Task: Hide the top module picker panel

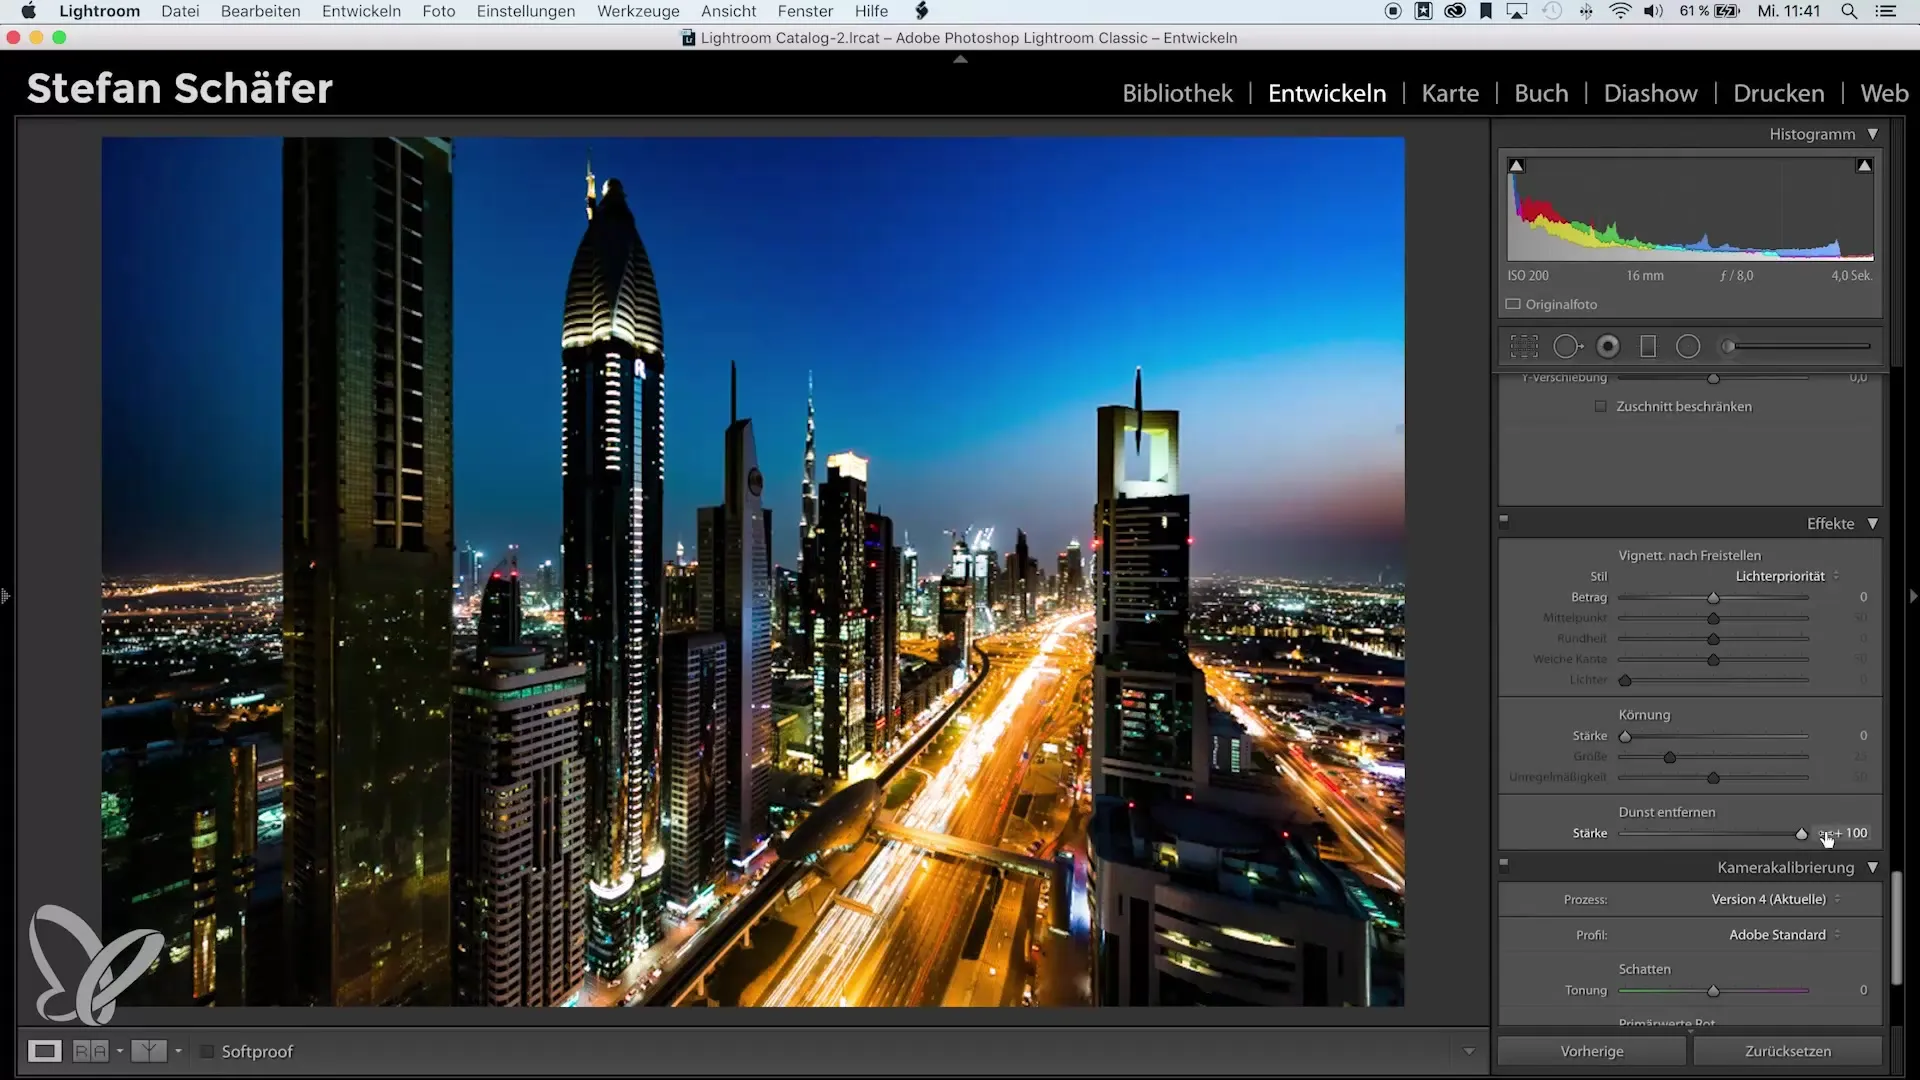Action: pos(960,60)
